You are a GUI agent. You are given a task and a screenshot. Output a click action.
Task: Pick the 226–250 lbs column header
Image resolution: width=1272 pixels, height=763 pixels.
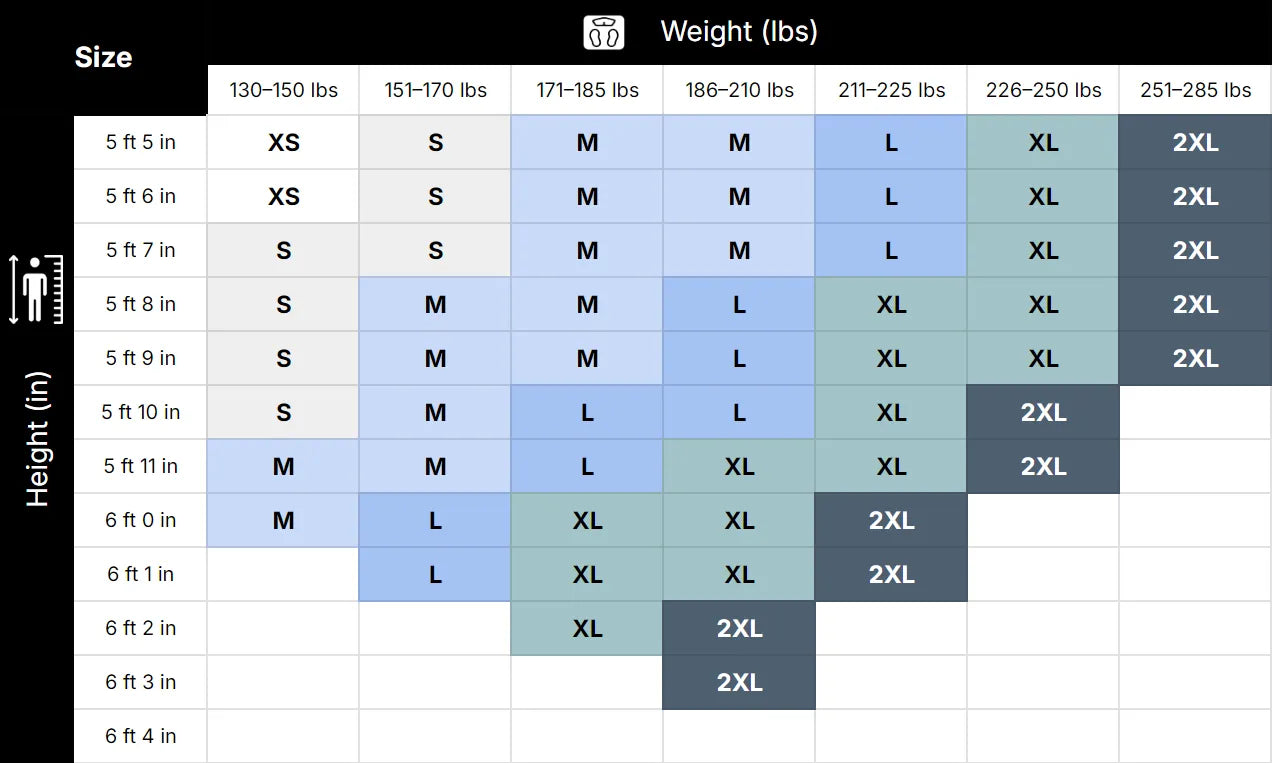(1043, 90)
